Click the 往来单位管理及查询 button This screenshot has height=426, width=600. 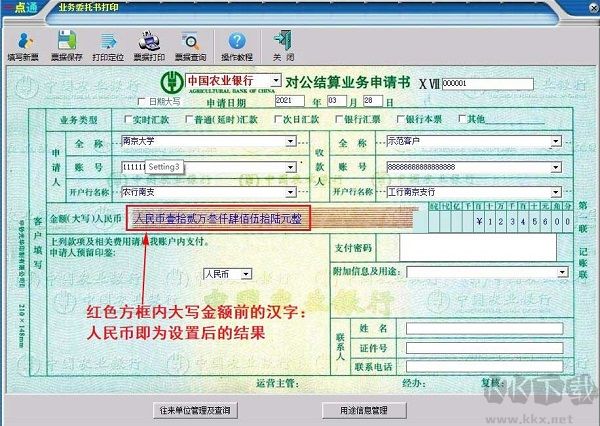195,411
